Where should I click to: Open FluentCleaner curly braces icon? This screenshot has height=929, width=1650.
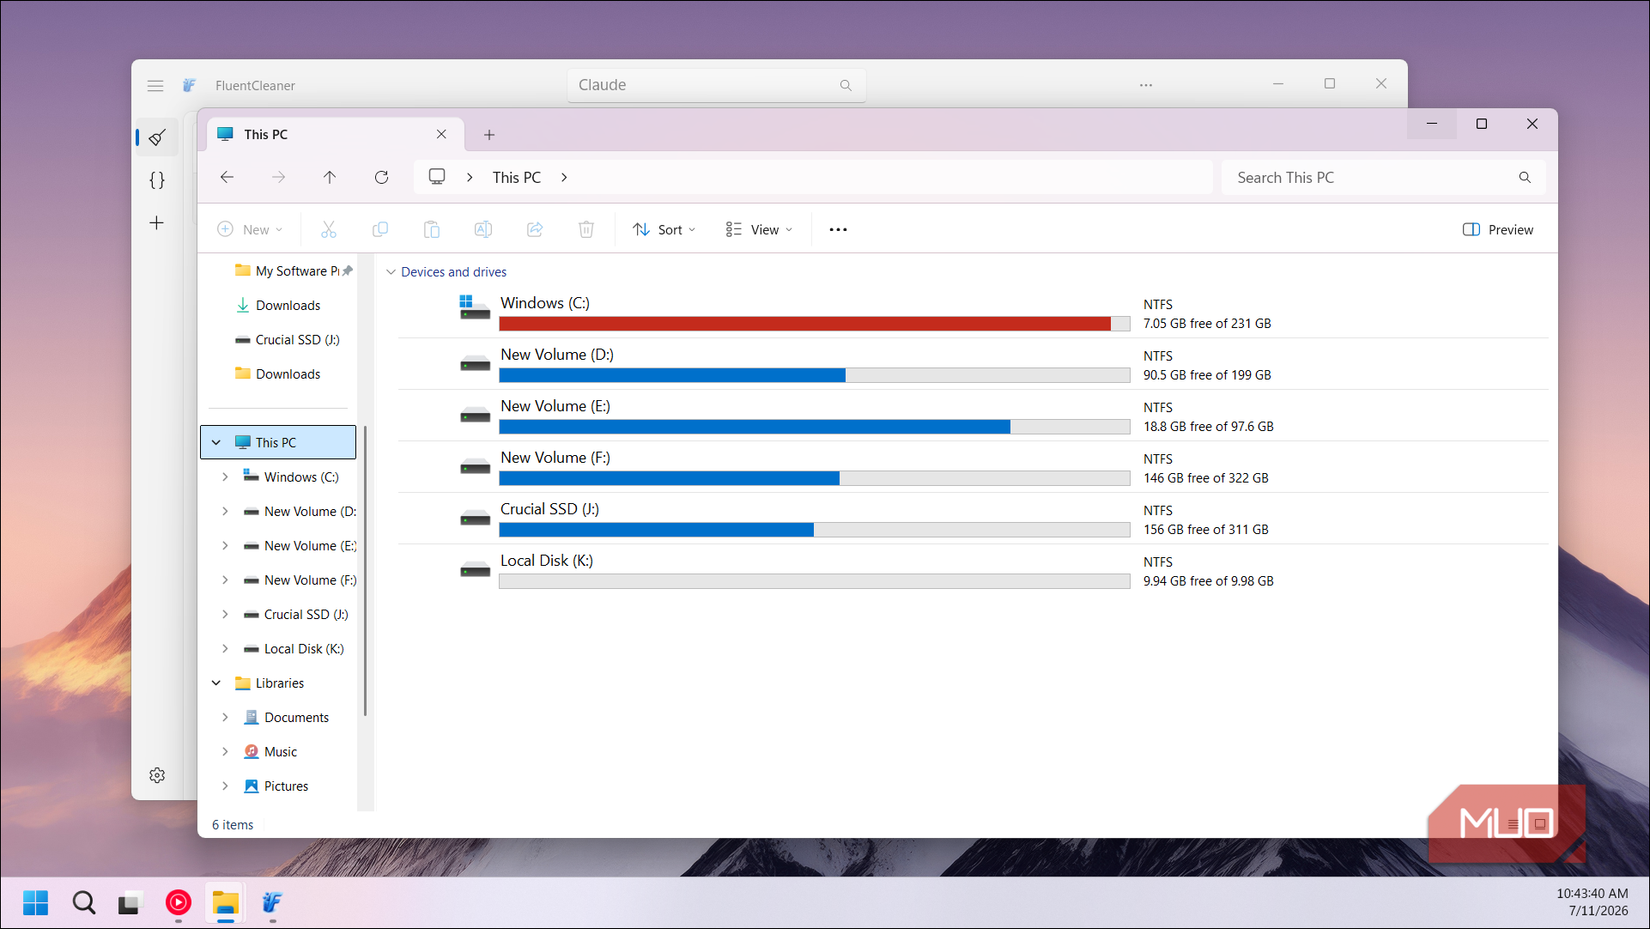[157, 180]
